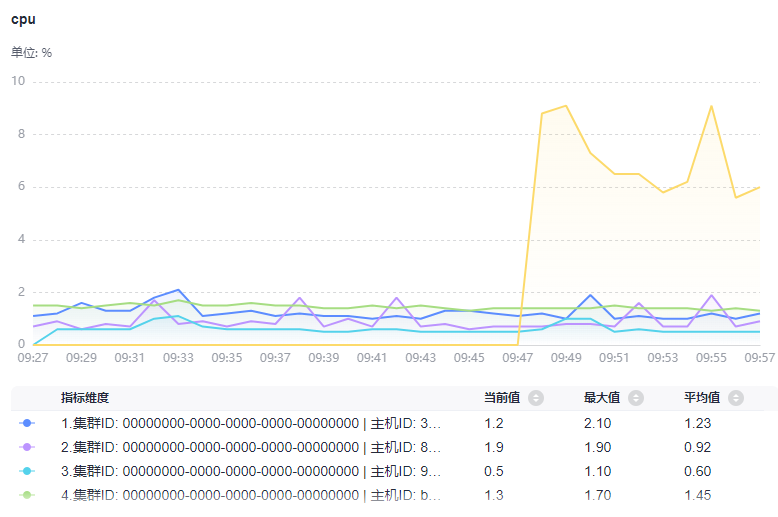The width and height of the screenshot is (778, 517).
Task: Click the 09:55 x-axis time label
Action: tap(711, 358)
